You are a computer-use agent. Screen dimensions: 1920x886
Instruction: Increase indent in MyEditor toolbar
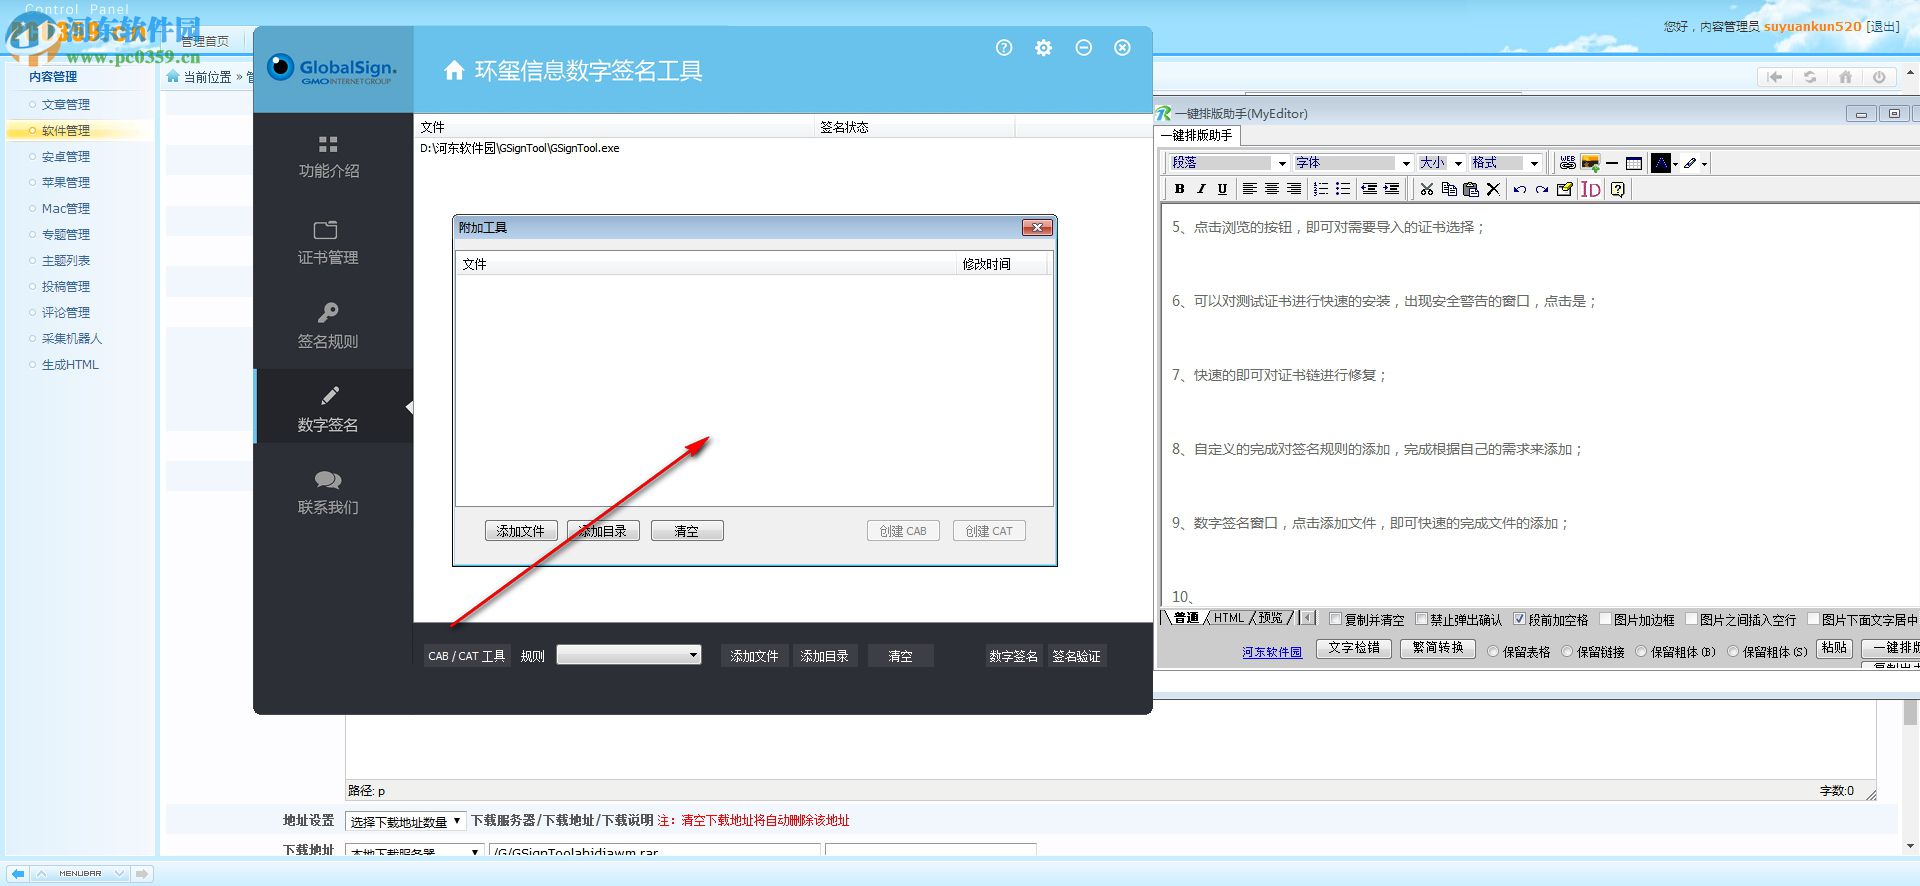(1391, 189)
